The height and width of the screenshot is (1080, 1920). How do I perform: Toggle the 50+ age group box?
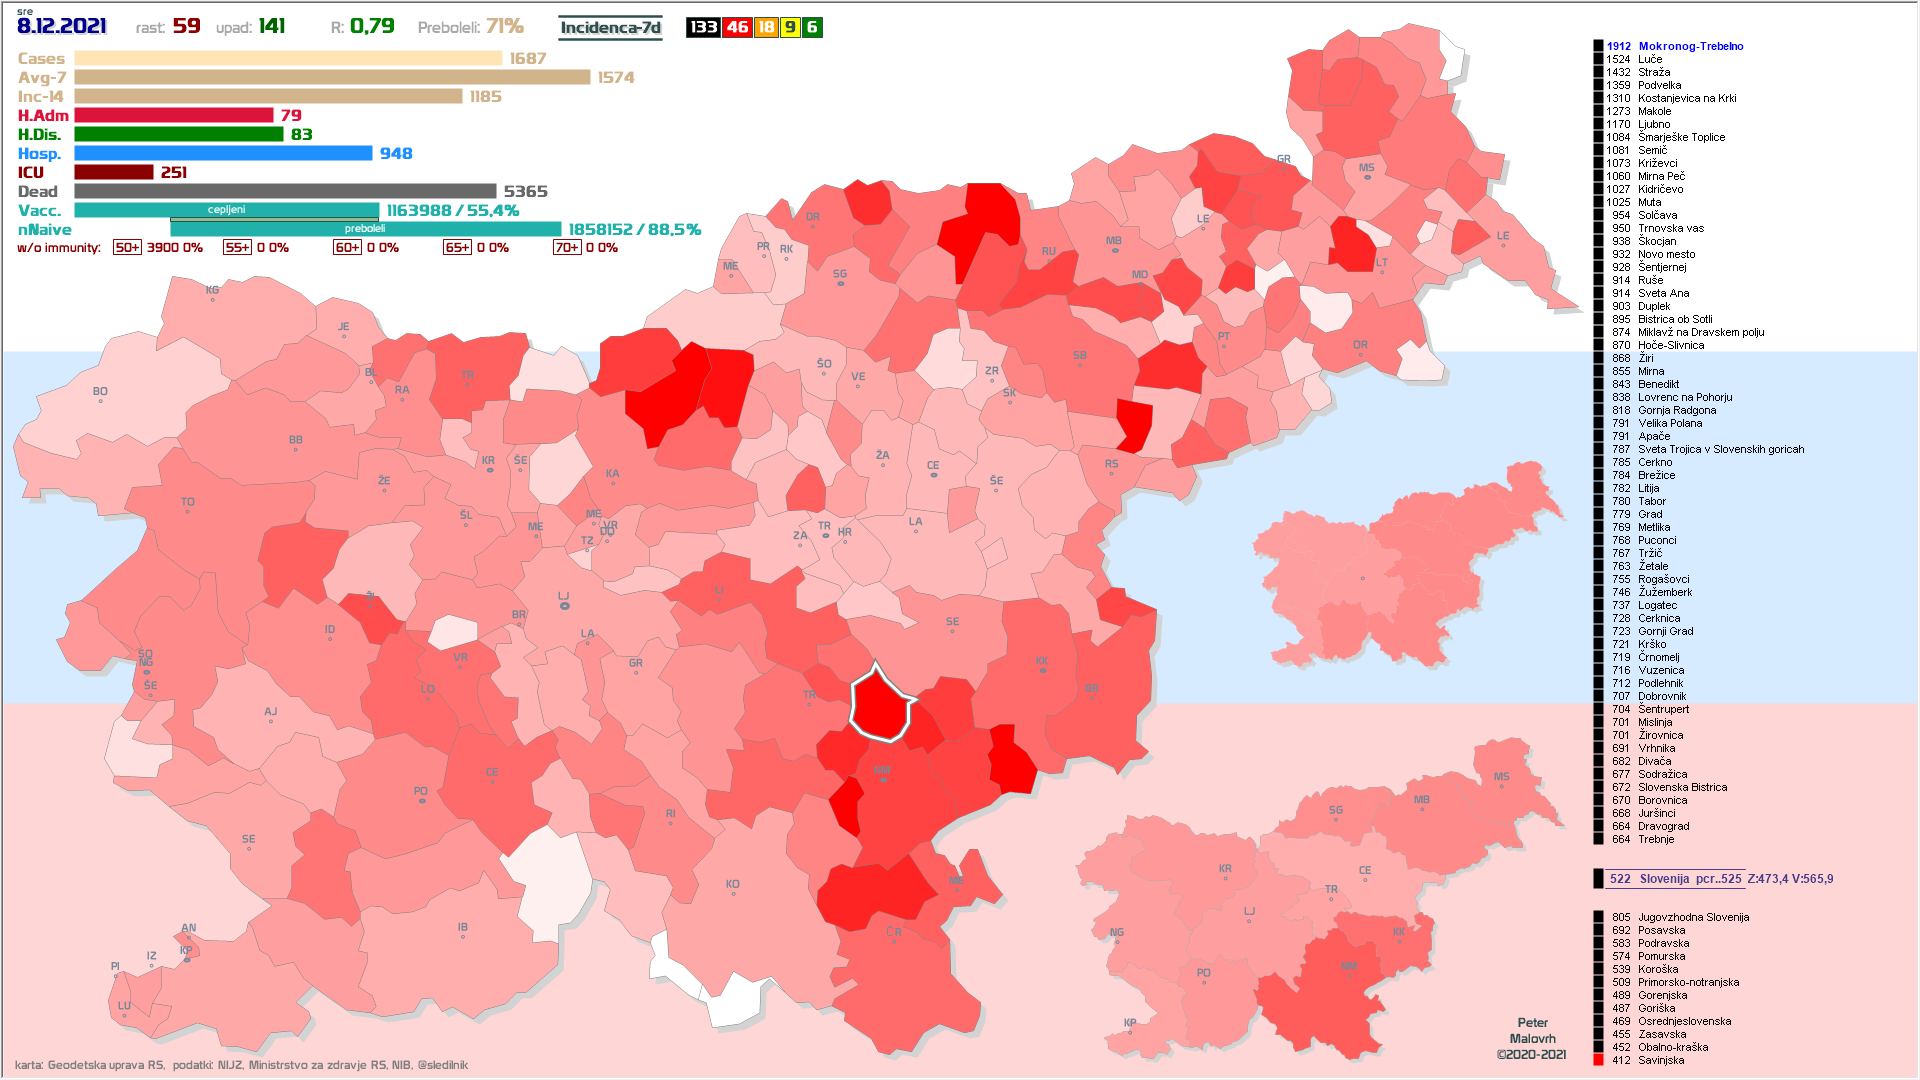[x=127, y=248]
